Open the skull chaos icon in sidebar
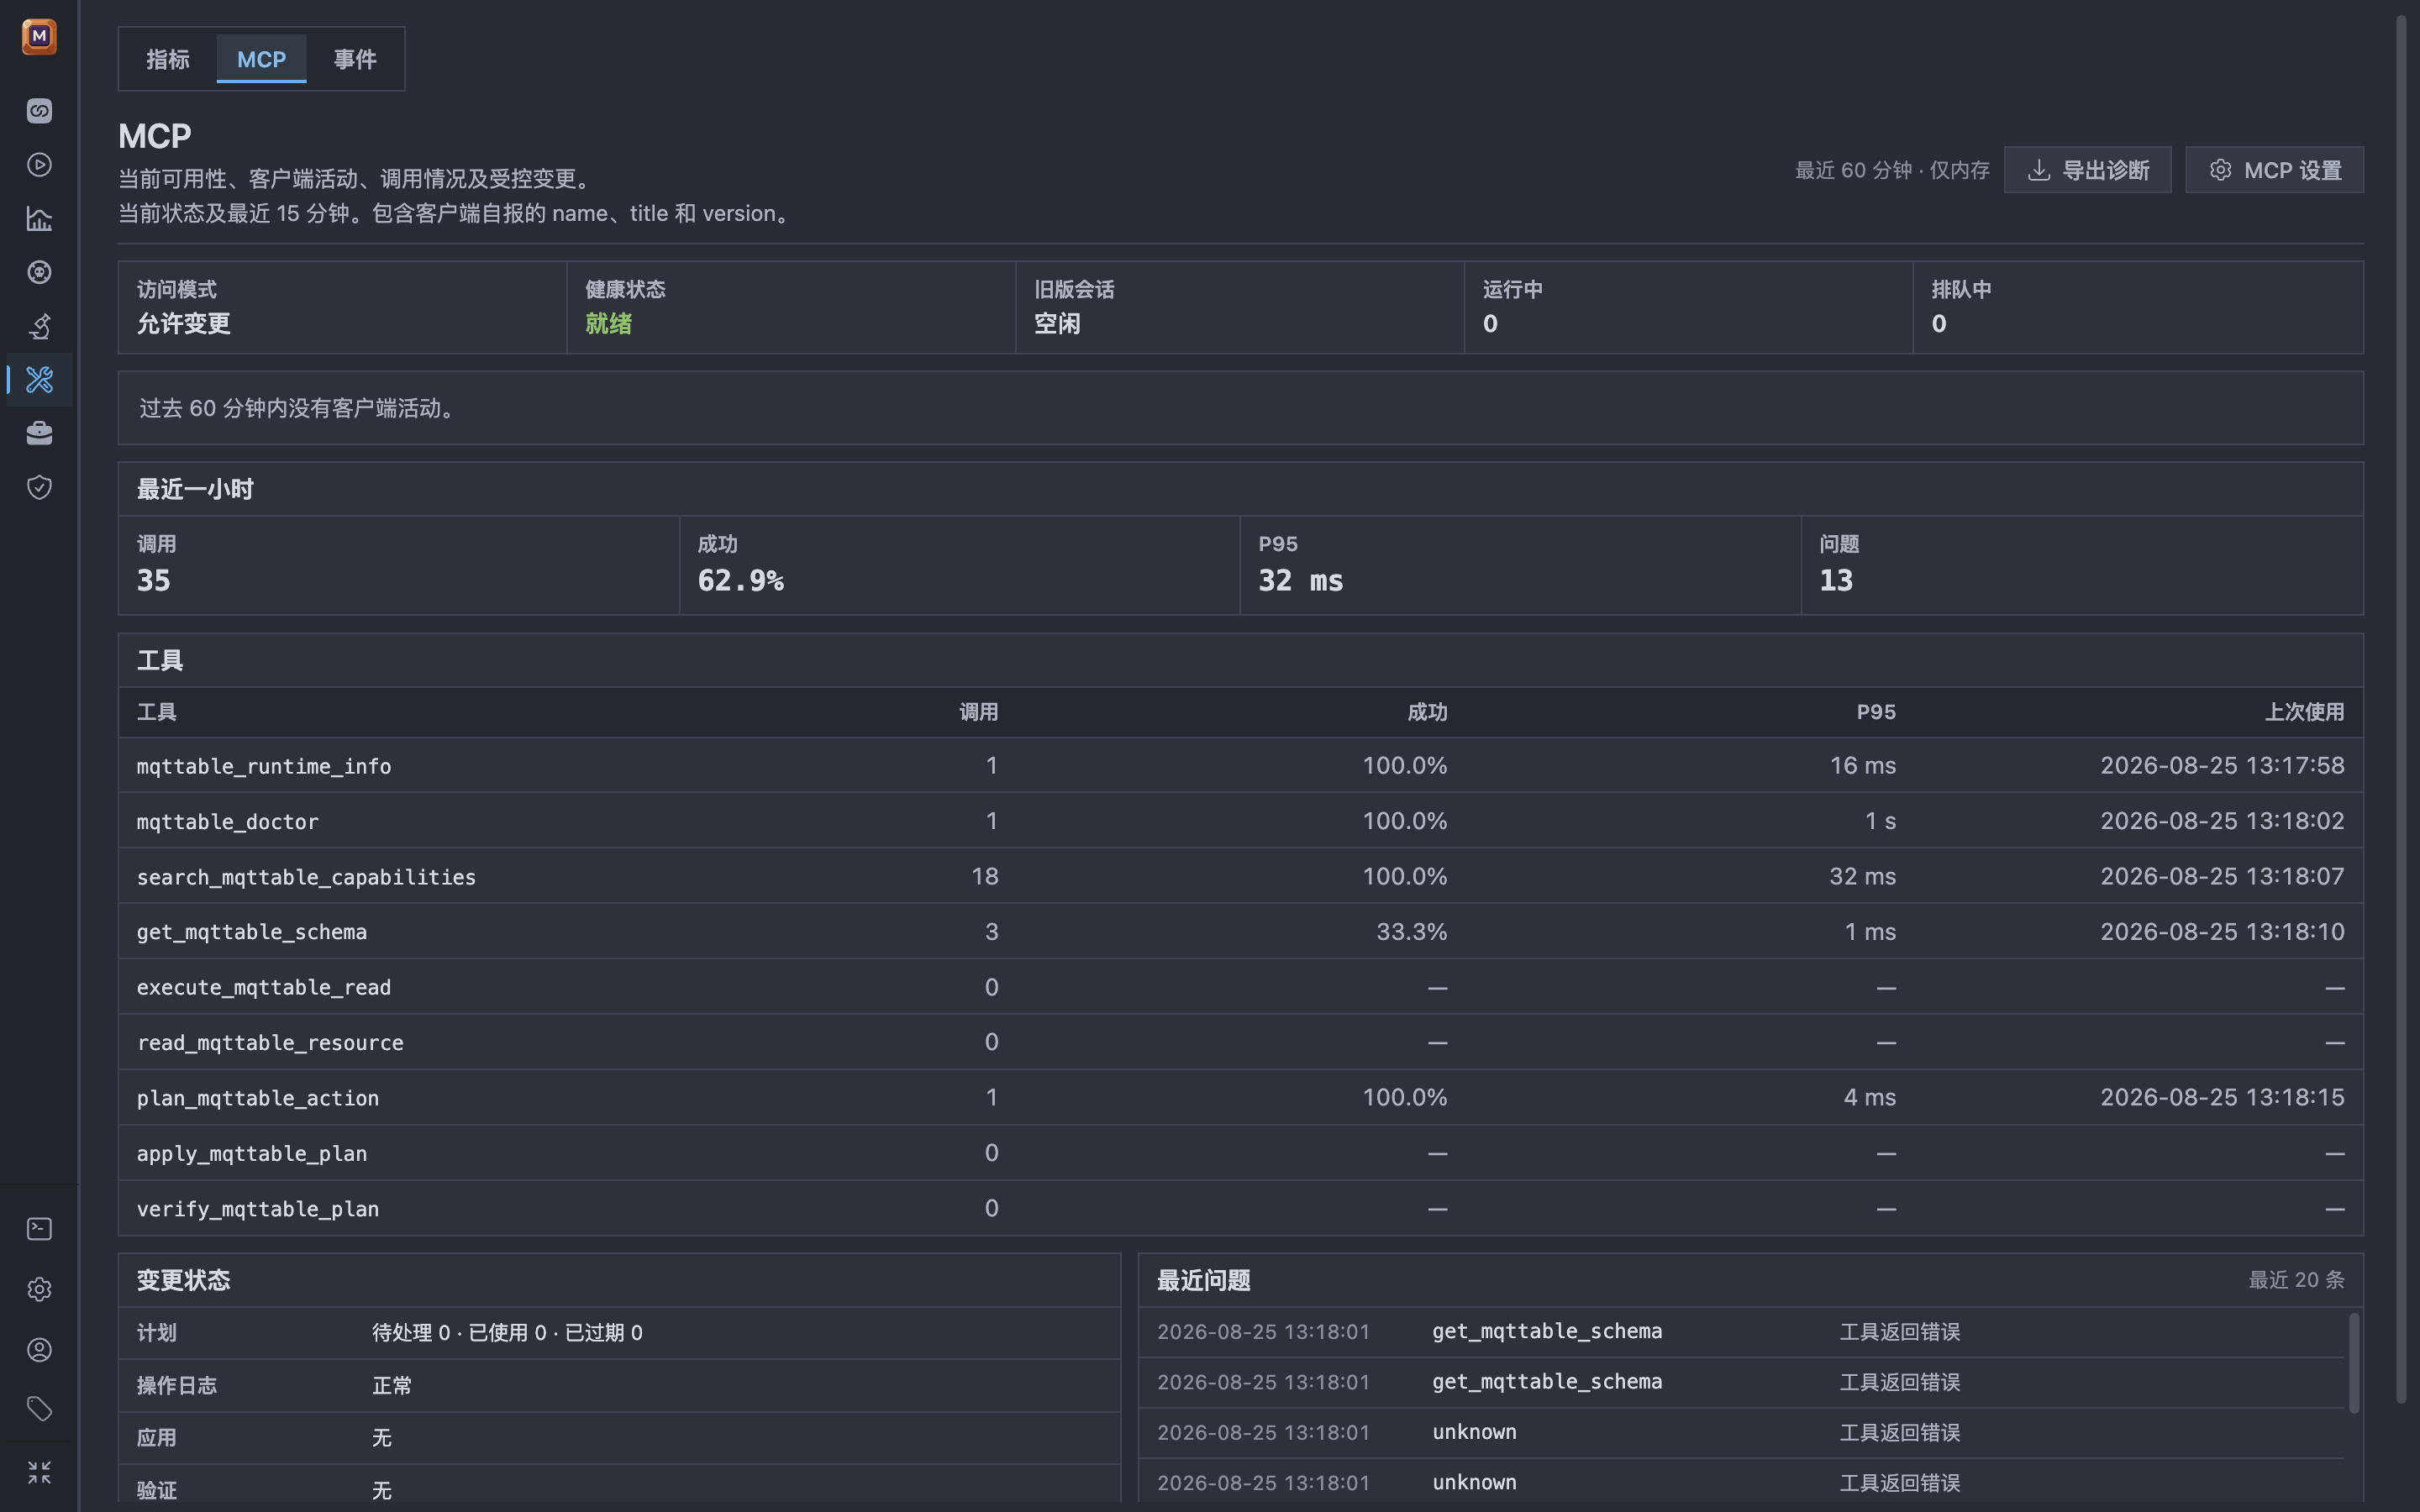The height and width of the screenshot is (1512, 2420). (x=39, y=272)
